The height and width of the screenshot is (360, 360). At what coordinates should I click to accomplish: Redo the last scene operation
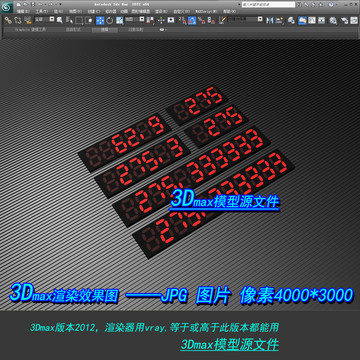(x=50, y=4)
